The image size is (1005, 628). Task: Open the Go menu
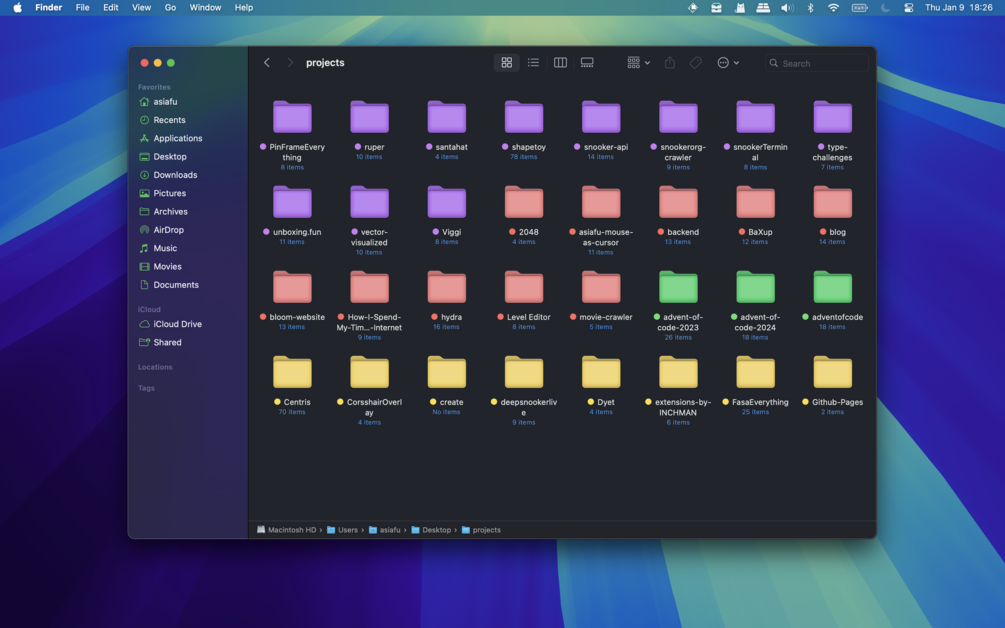pyautogui.click(x=170, y=8)
